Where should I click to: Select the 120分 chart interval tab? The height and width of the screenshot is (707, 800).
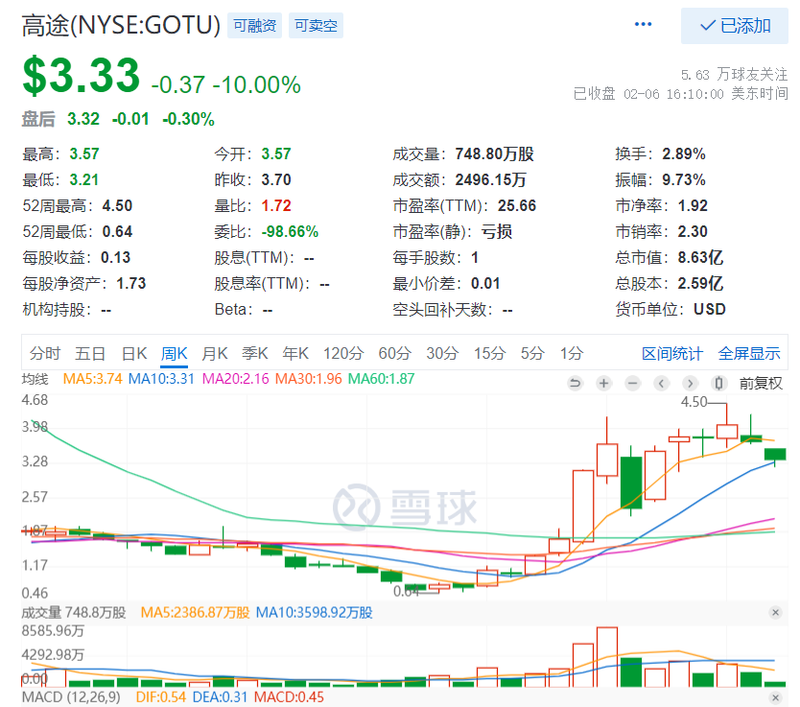click(x=343, y=353)
